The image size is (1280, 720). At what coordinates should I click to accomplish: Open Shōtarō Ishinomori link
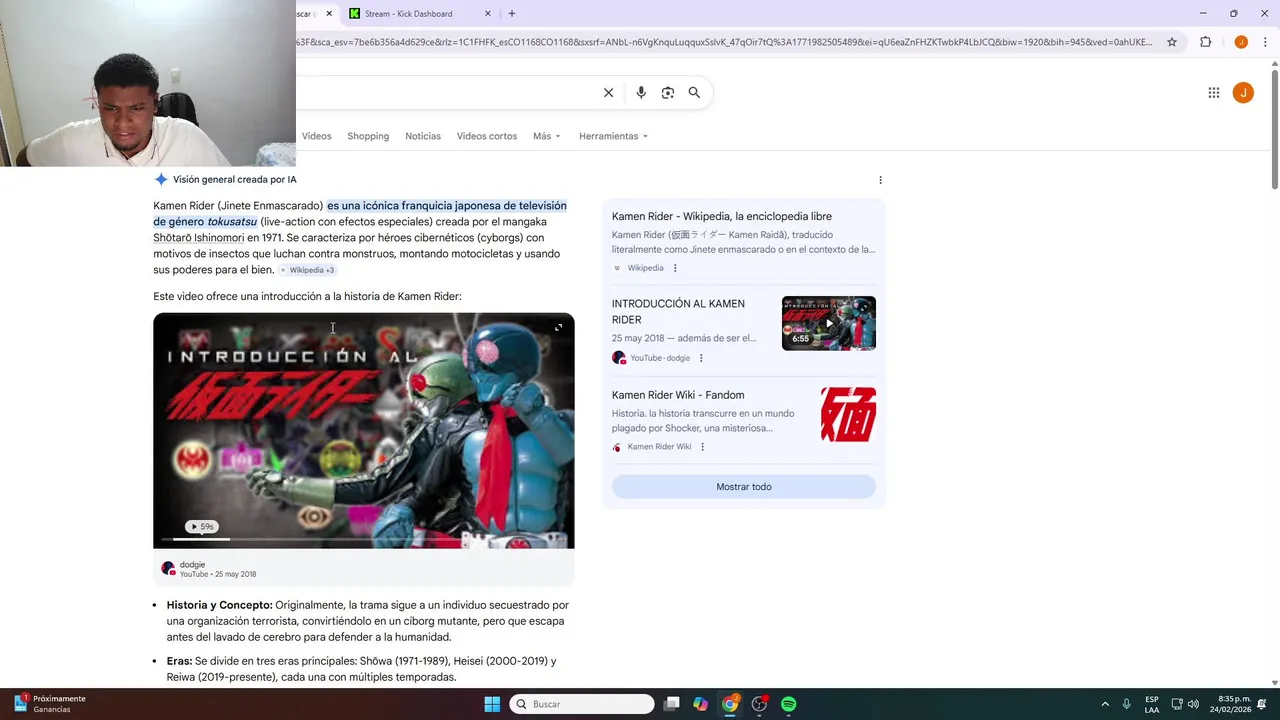pos(199,238)
